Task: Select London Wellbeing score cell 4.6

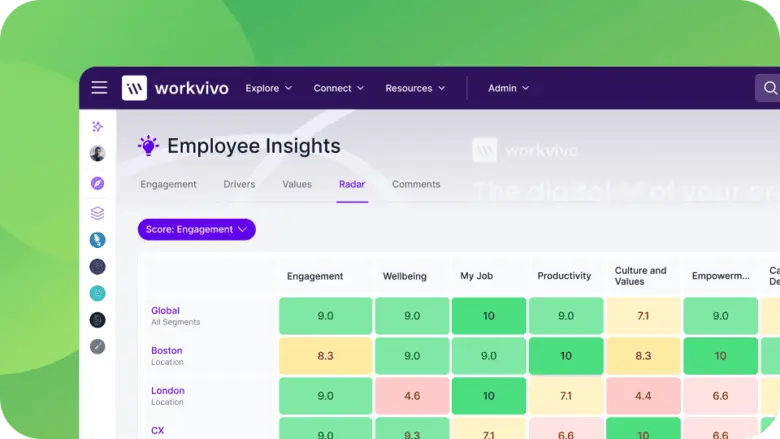Action: [412, 396]
